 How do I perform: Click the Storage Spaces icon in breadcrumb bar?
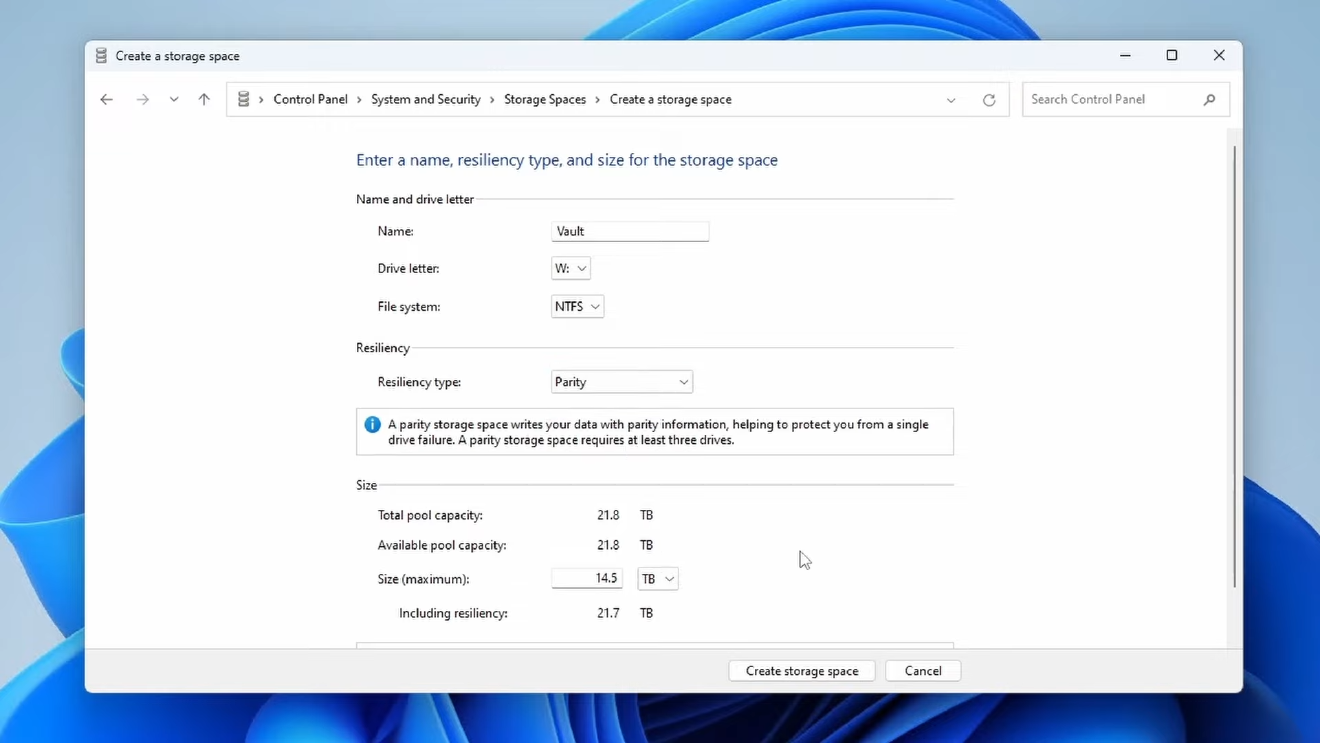(x=243, y=99)
